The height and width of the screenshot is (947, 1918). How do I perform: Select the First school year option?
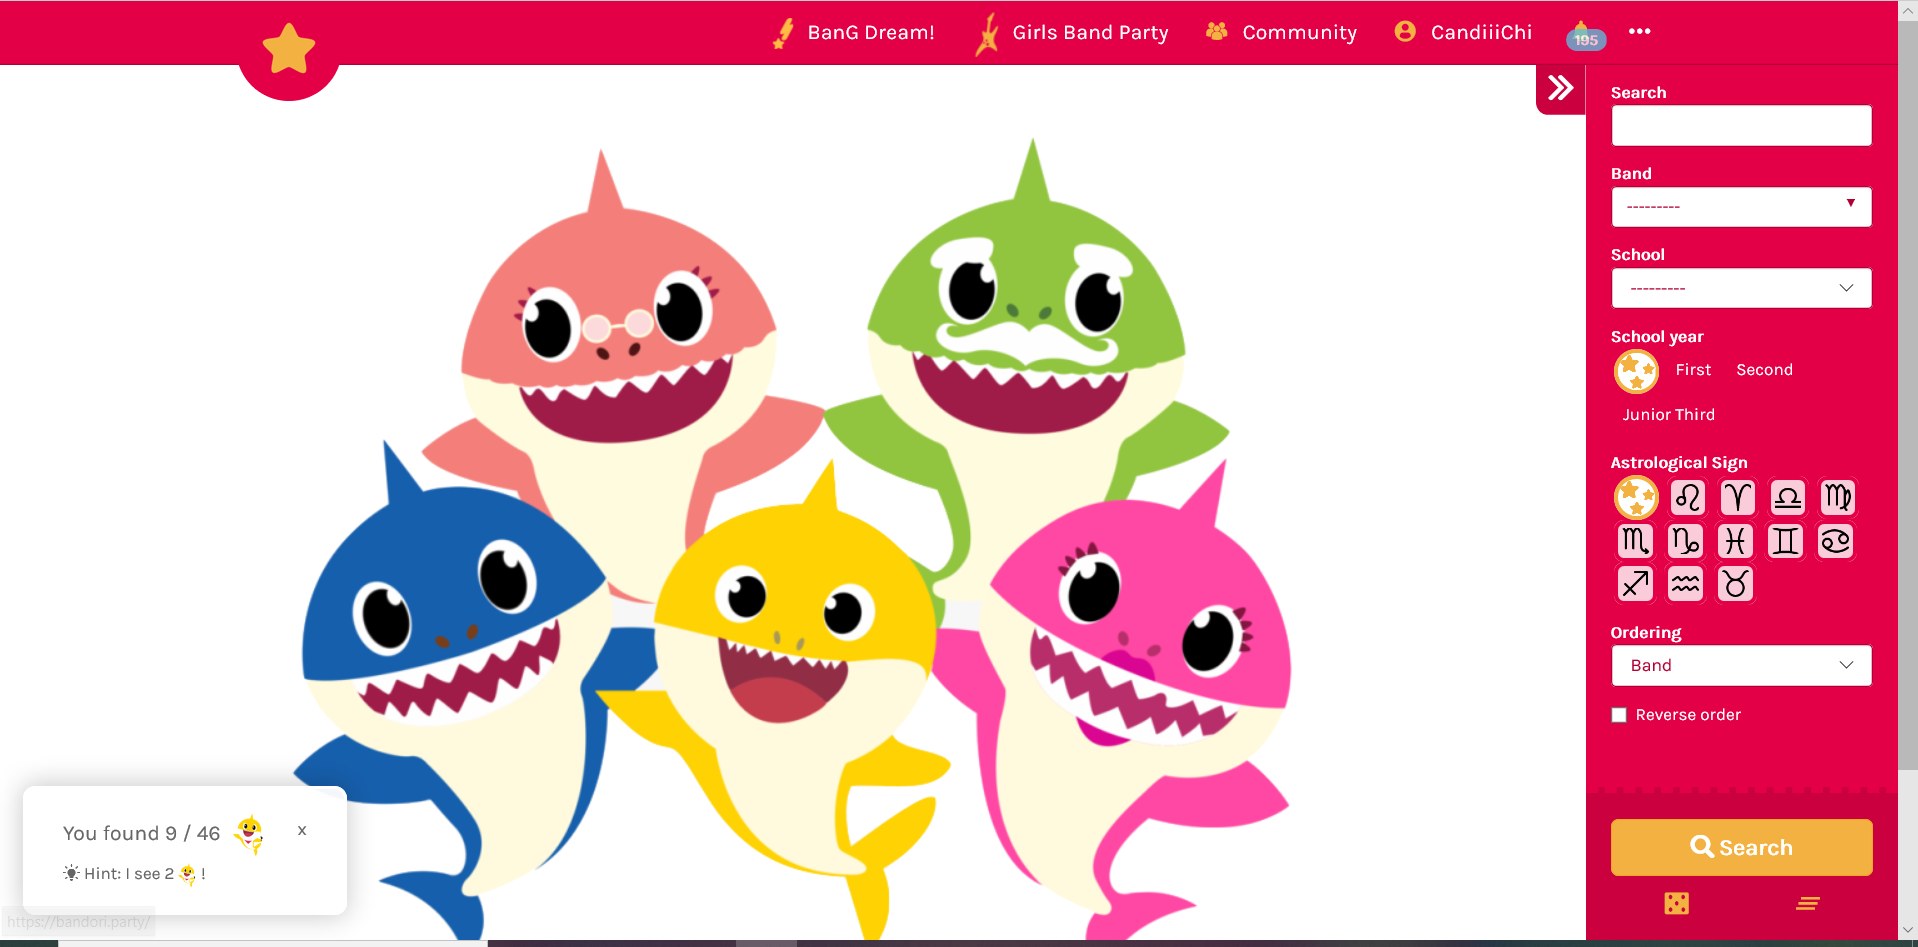(x=1693, y=370)
